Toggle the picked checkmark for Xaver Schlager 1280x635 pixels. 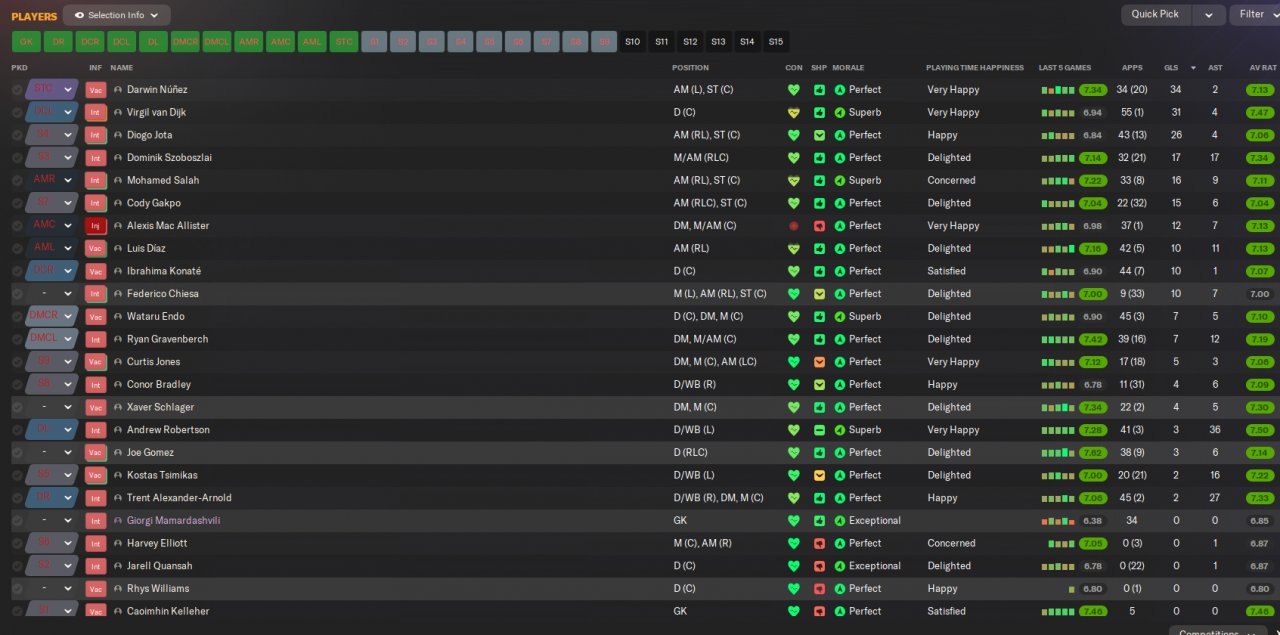point(17,407)
